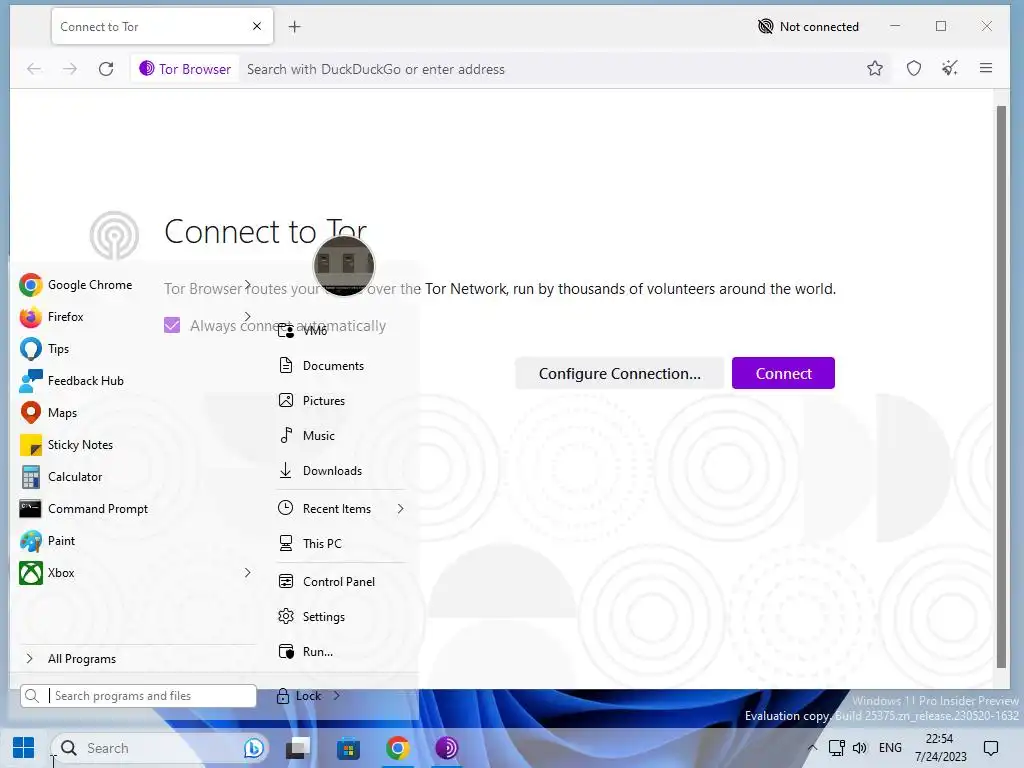Expand the Firefox jump list arrow
Screen dimensions: 1024x768
(x=248, y=317)
